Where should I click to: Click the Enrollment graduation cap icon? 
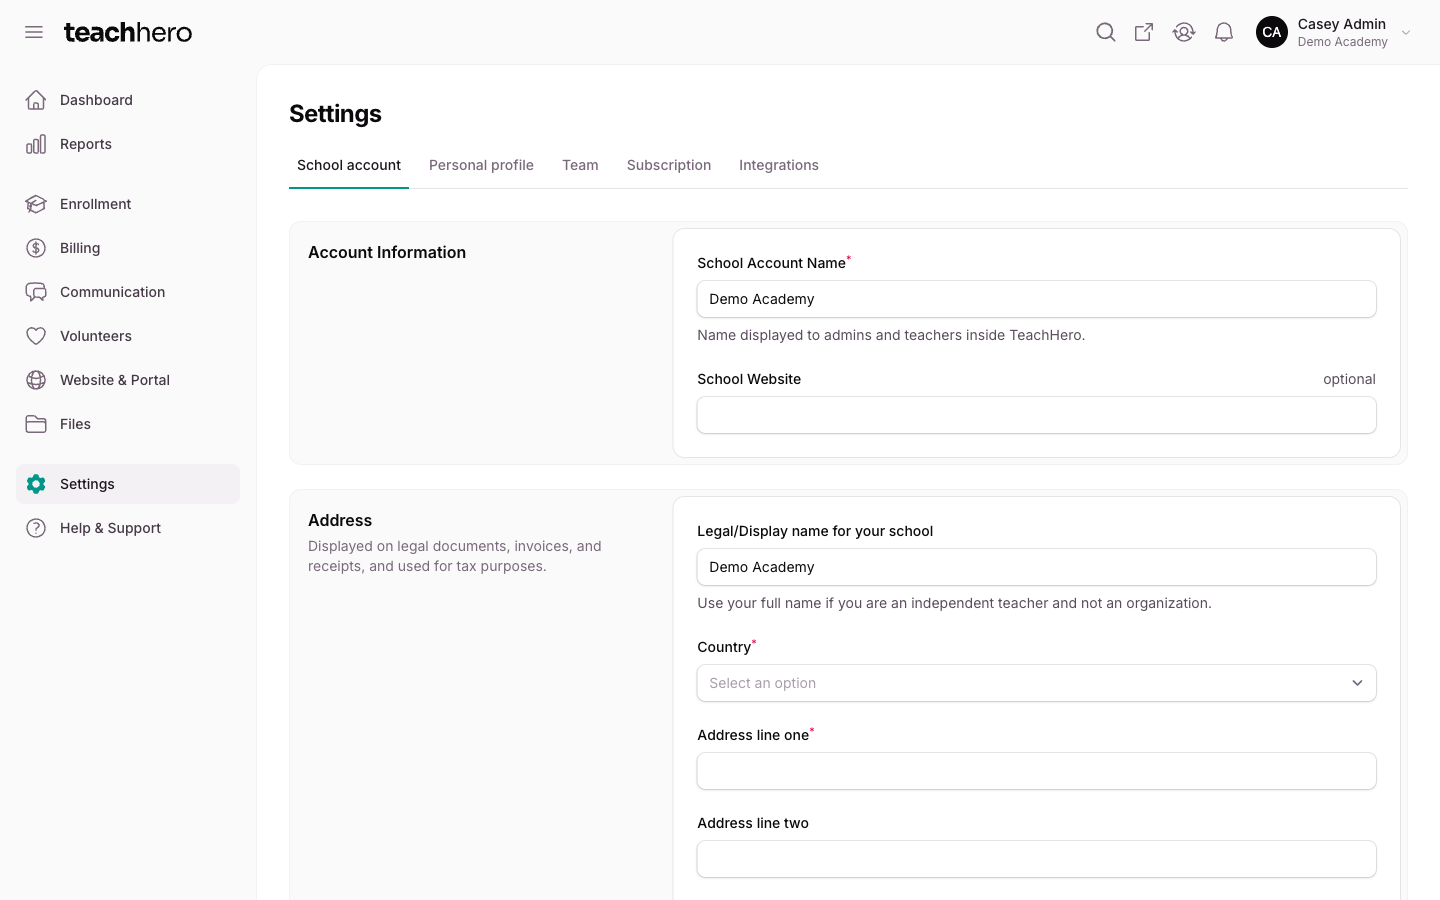pyautogui.click(x=36, y=204)
